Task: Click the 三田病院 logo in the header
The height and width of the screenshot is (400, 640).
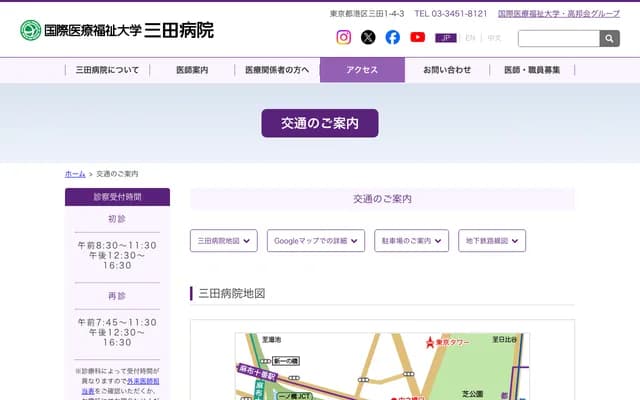Action: click(117, 30)
